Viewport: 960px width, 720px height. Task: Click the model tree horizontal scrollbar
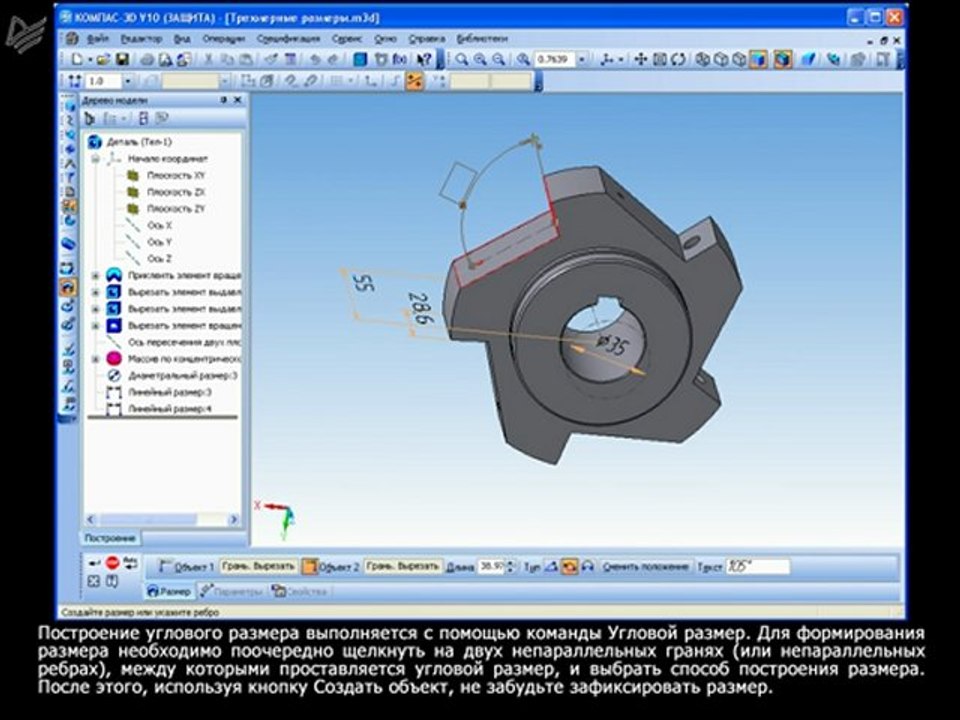[162, 519]
